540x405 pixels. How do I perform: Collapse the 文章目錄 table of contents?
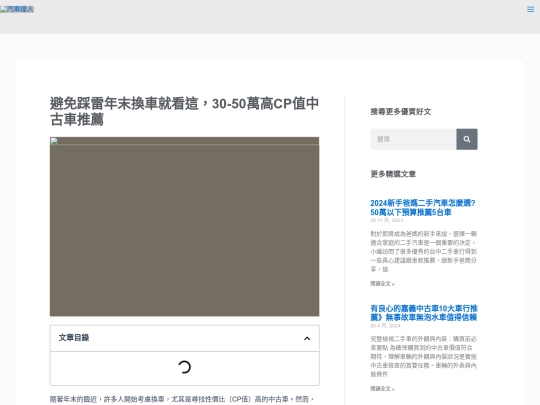tap(307, 338)
